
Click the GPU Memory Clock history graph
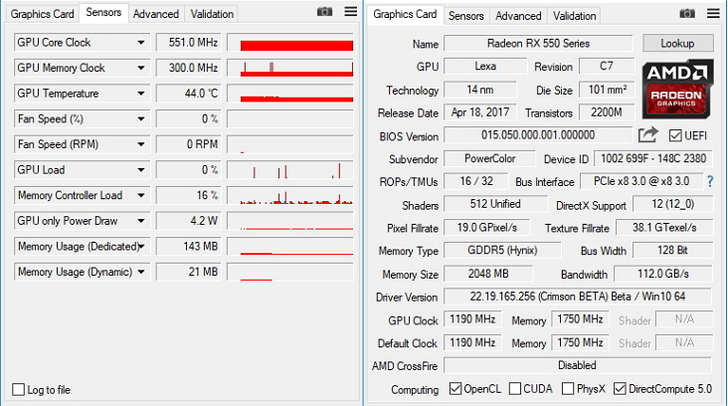(290, 68)
